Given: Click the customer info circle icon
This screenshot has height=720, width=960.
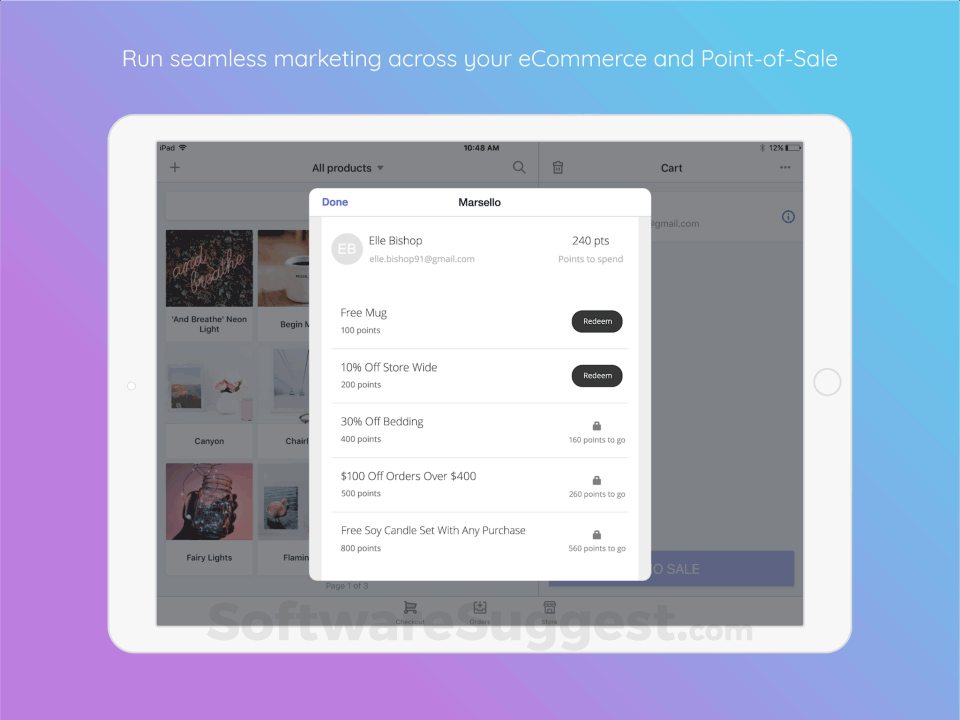Looking at the screenshot, I should click(788, 217).
